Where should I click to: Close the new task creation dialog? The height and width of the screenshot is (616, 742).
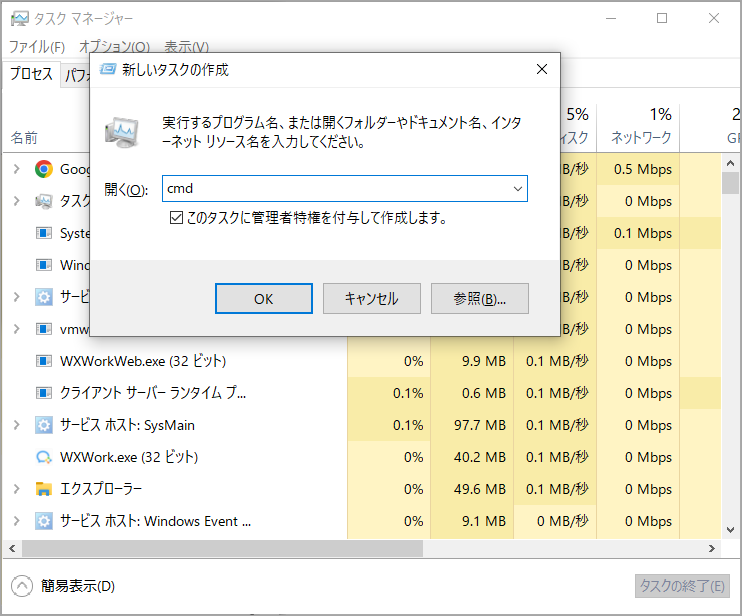[542, 70]
